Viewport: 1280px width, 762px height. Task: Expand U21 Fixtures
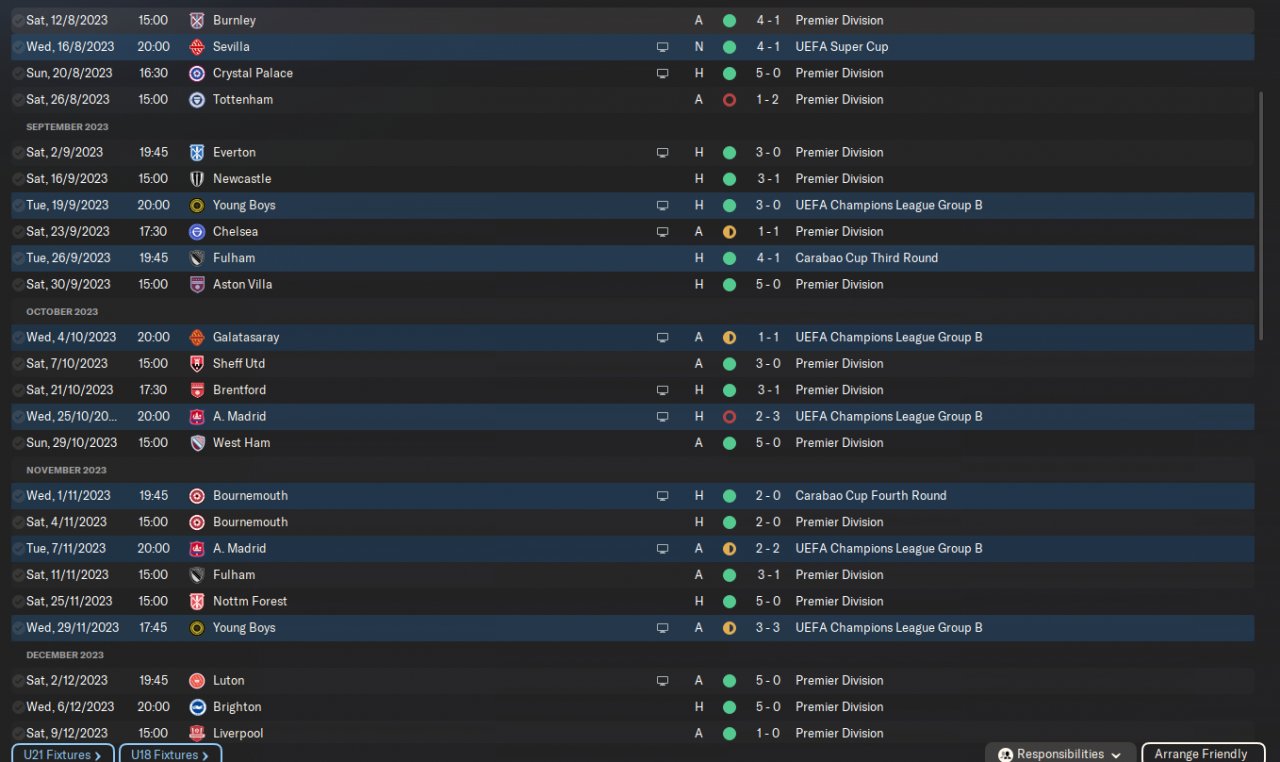click(62, 755)
